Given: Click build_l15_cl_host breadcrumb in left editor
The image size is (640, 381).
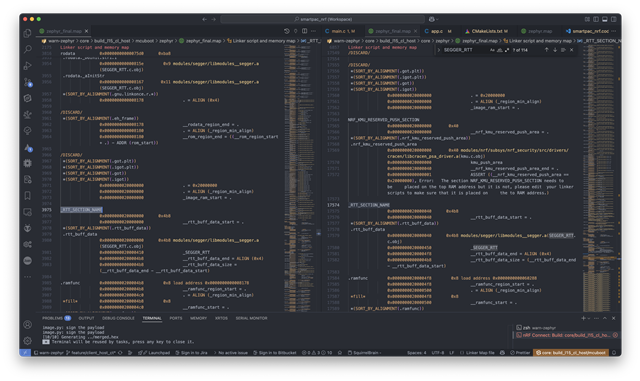Looking at the screenshot, I should 112,41.
